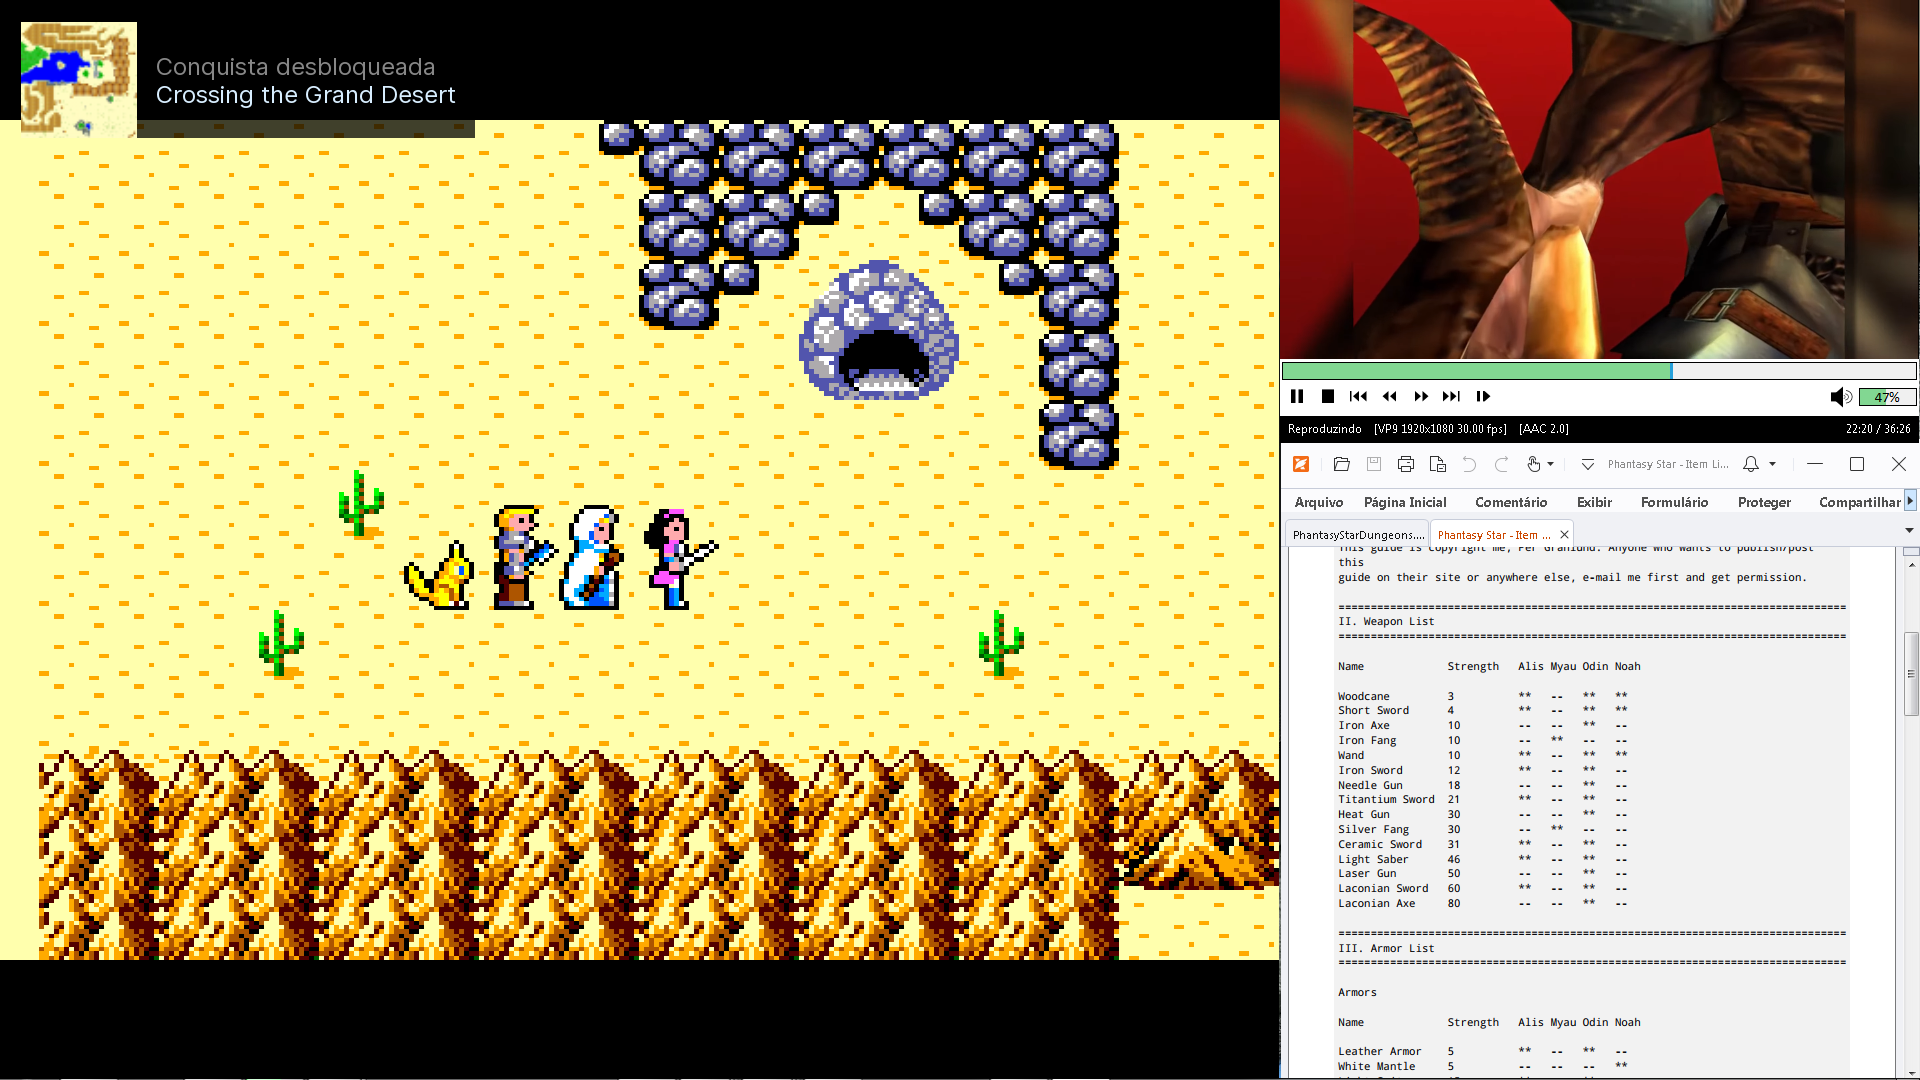Viewport: 1920px width, 1080px height.
Task: Open the Proteger ribbon tab
Action: tap(1764, 502)
